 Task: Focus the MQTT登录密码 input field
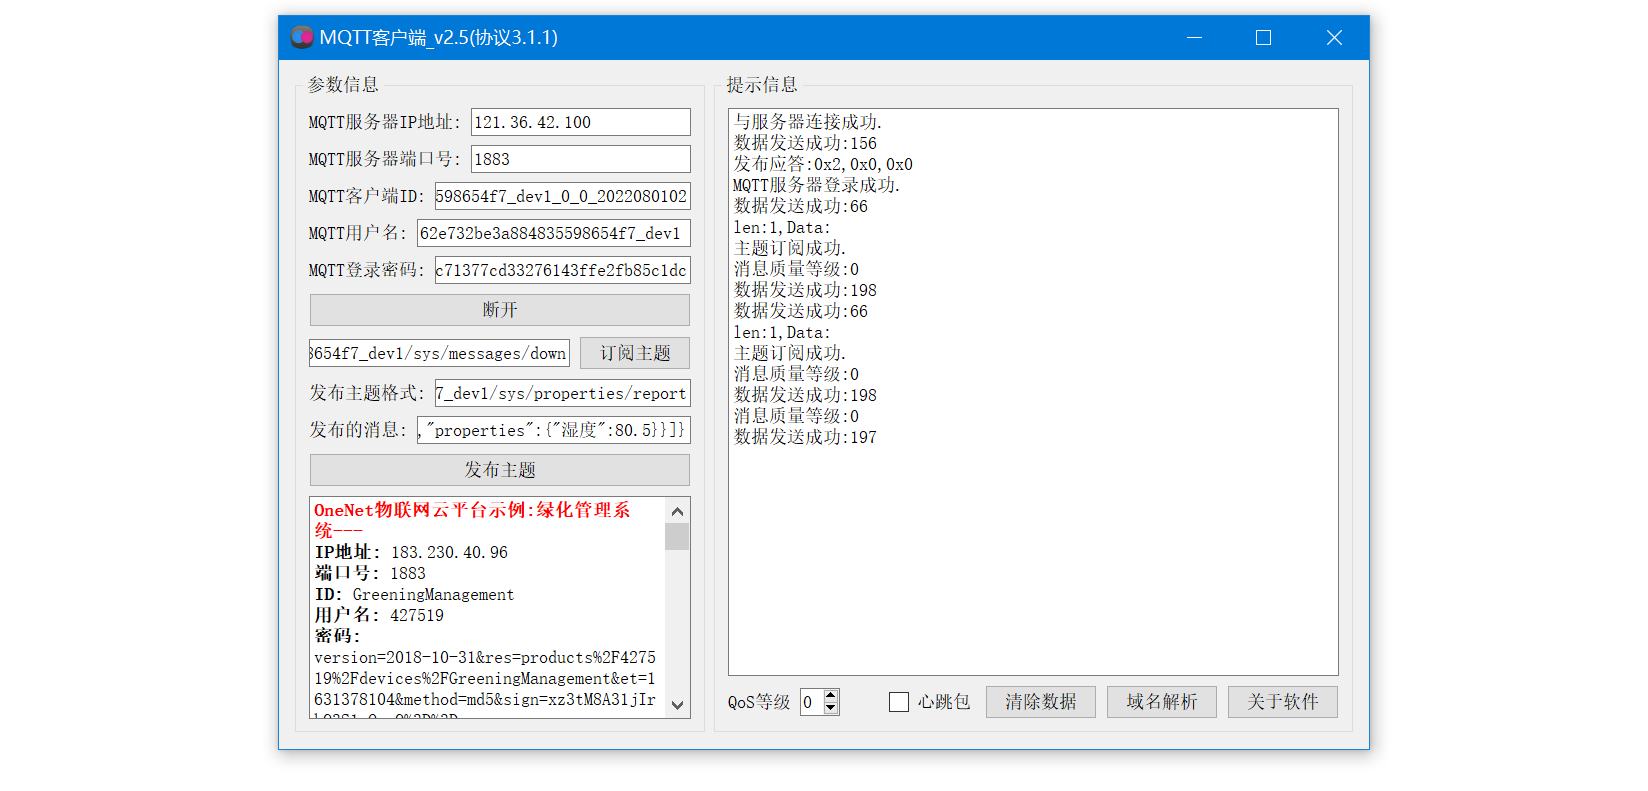click(x=563, y=270)
